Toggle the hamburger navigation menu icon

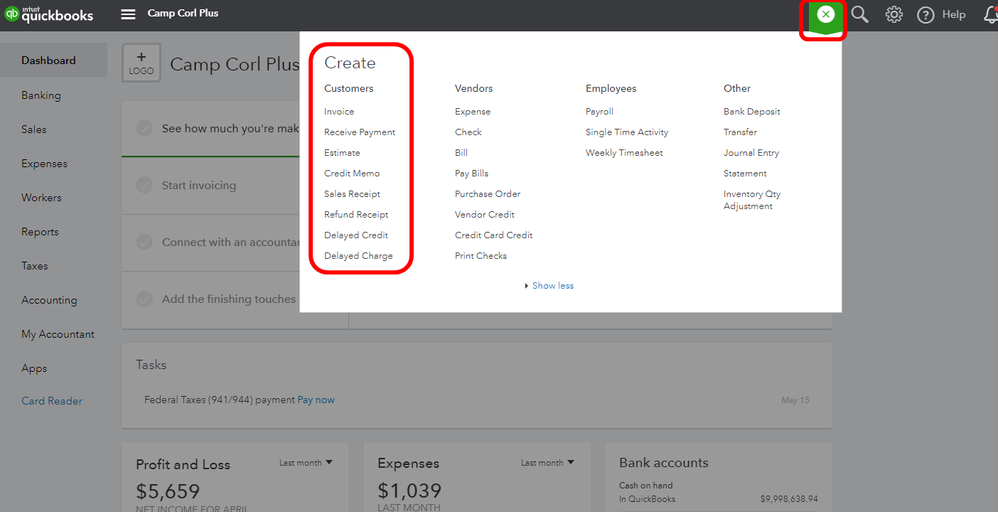[x=128, y=14]
